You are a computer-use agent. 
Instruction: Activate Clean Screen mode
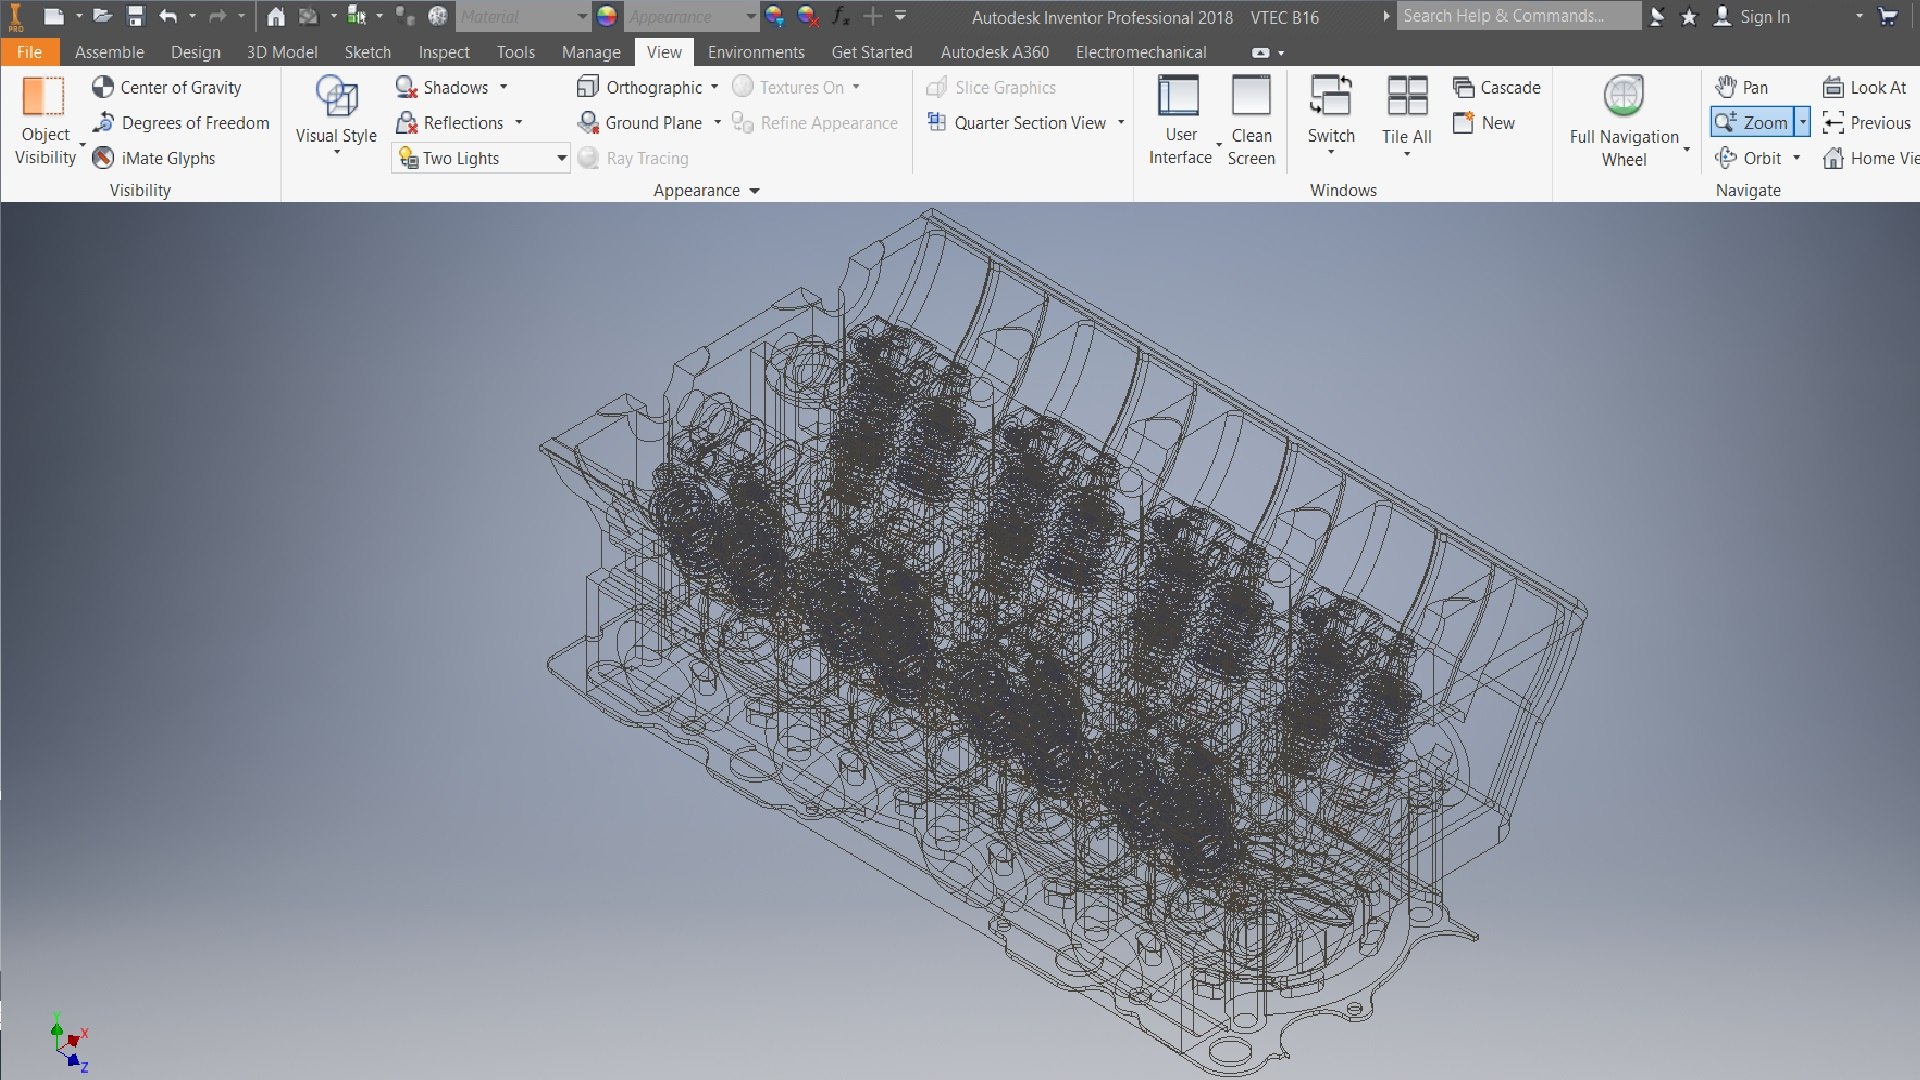click(x=1251, y=120)
